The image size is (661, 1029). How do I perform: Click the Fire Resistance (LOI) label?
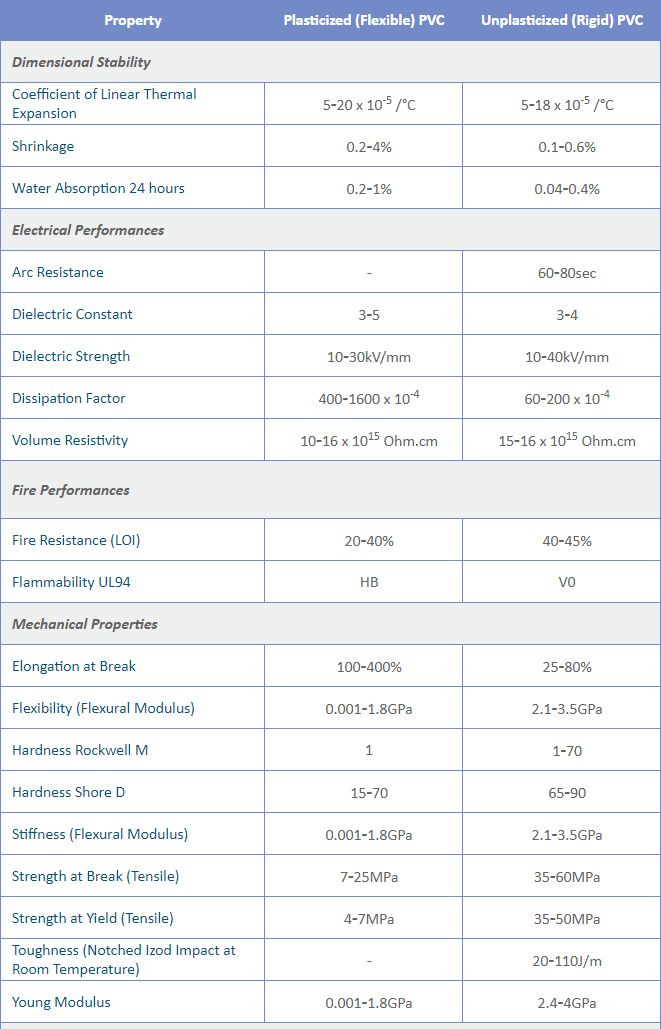76,540
